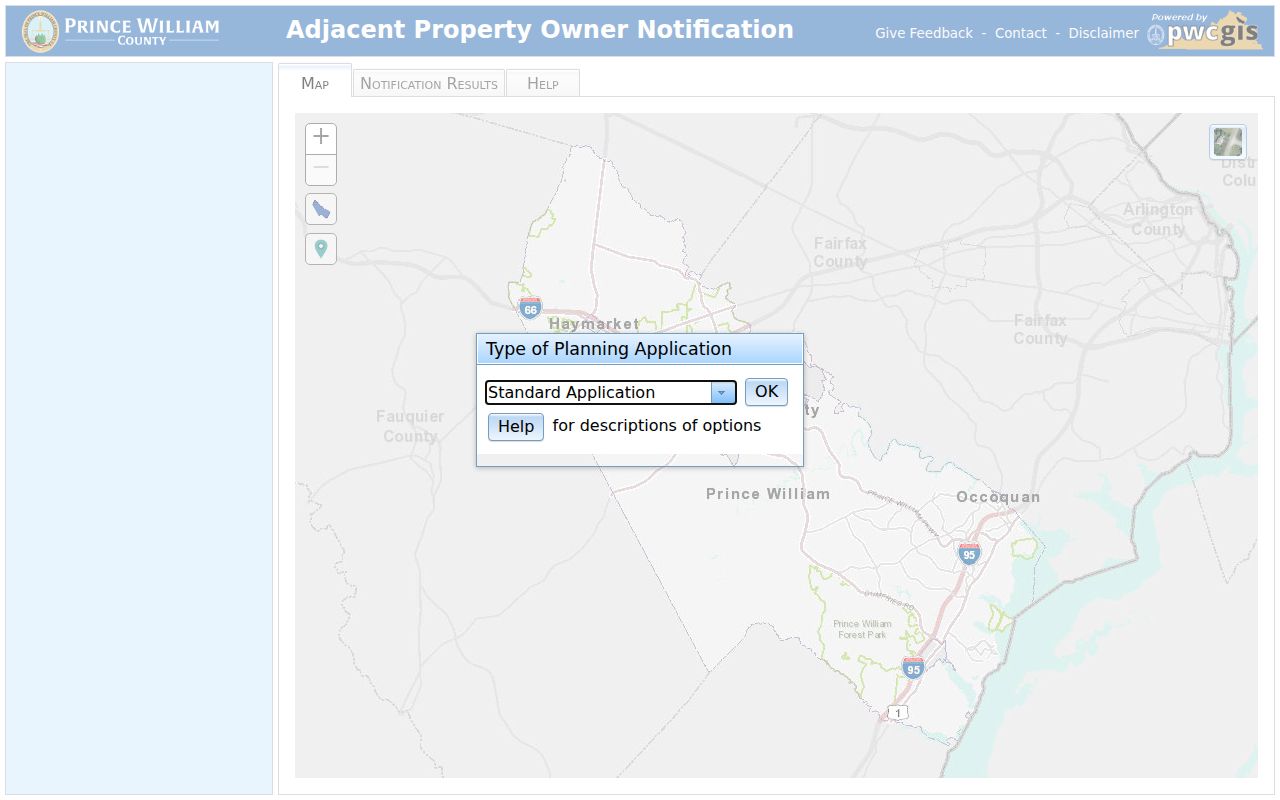
Task: Select the Prince William Forest Park label
Action: pyautogui.click(x=862, y=629)
